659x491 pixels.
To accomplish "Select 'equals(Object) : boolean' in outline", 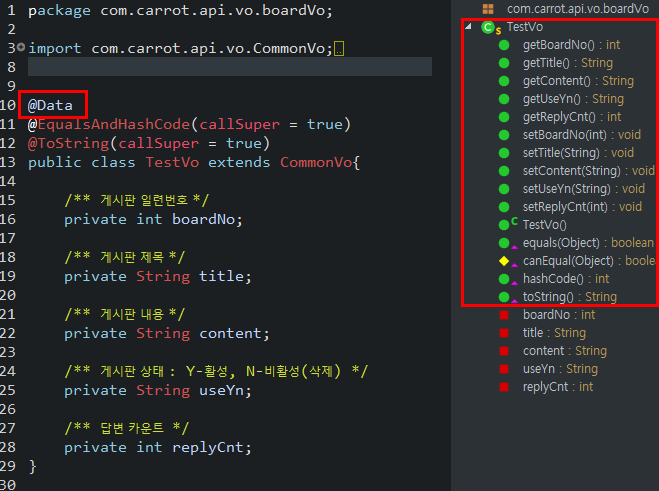I will click(588, 243).
